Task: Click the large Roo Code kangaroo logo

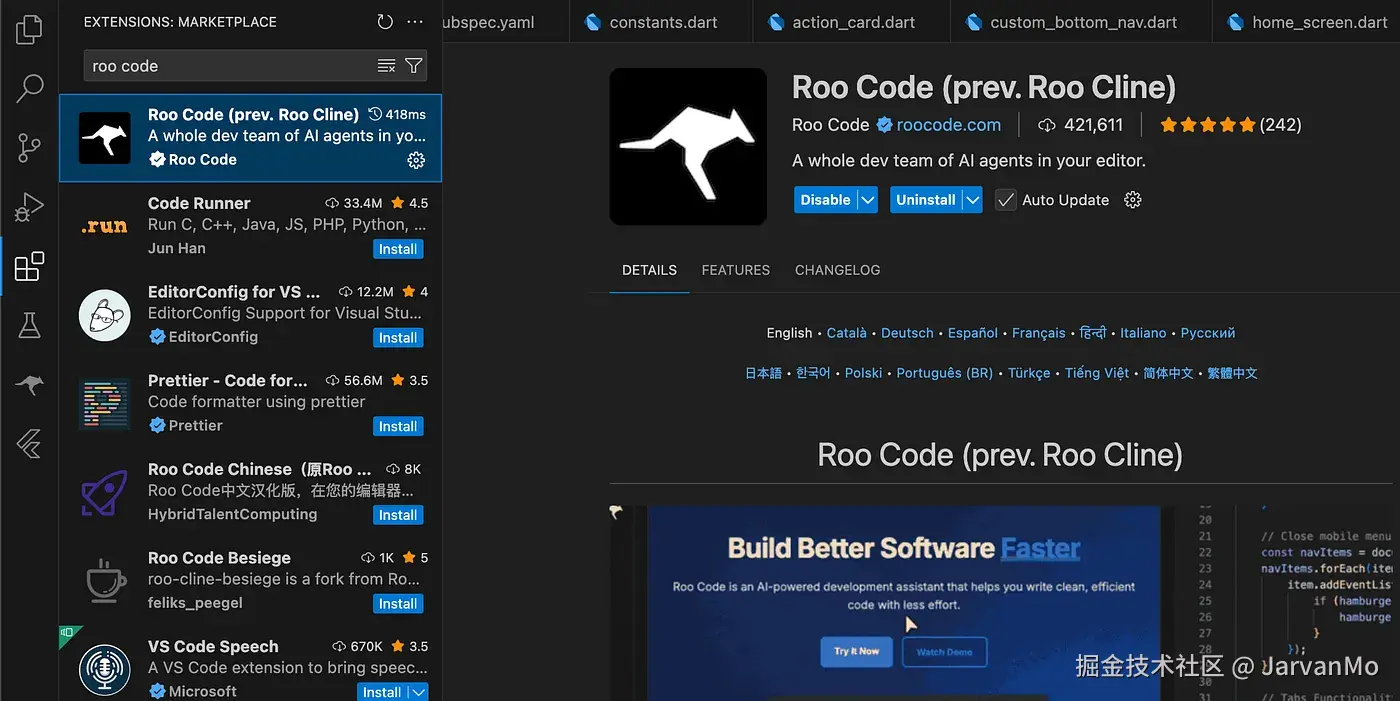Action: pos(688,146)
